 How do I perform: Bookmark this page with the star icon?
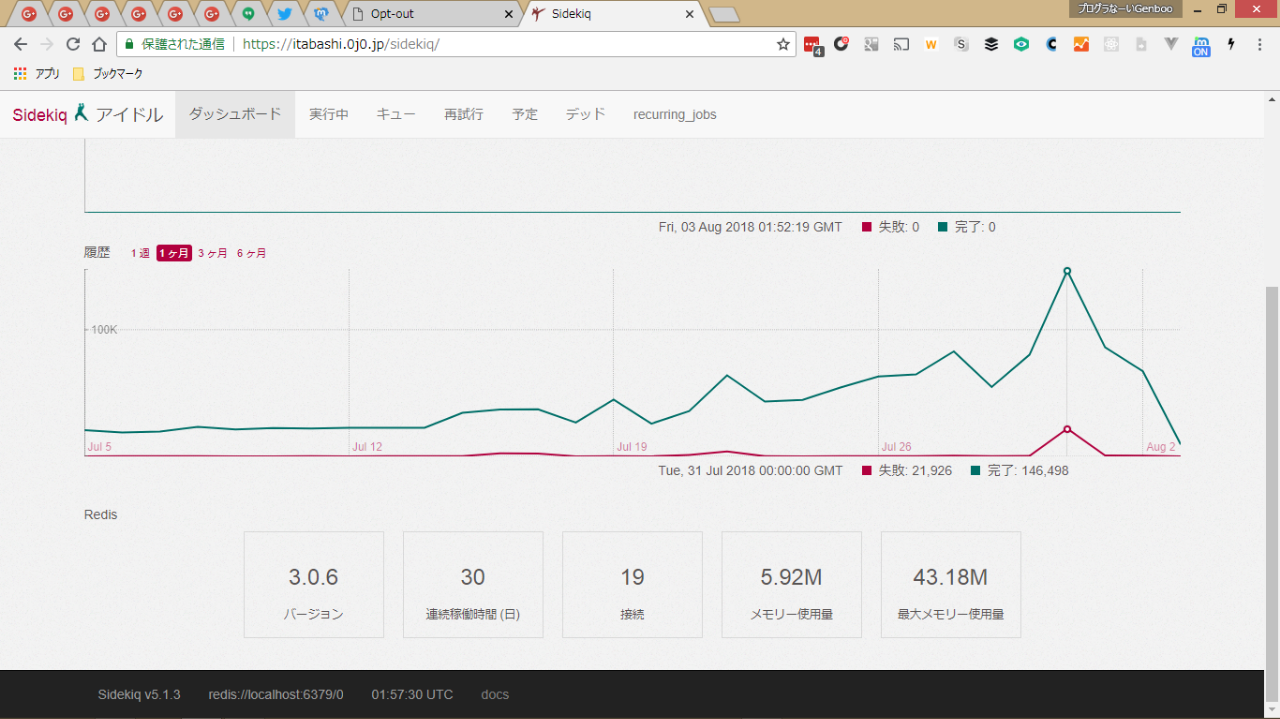pyautogui.click(x=783, y=44)
